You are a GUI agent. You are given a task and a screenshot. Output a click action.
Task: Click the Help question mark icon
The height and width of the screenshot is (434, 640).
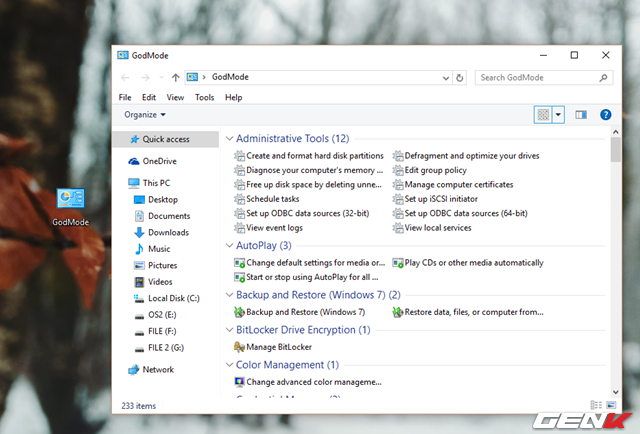click(x=605, y=115)
